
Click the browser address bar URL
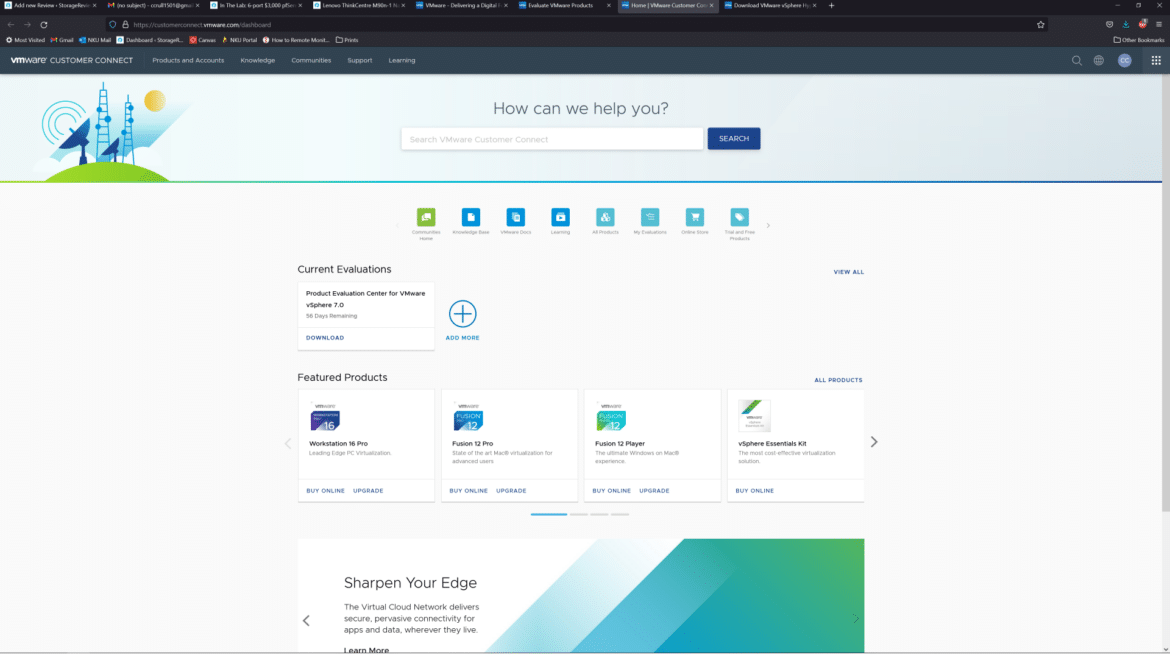(x=202, y=25)
